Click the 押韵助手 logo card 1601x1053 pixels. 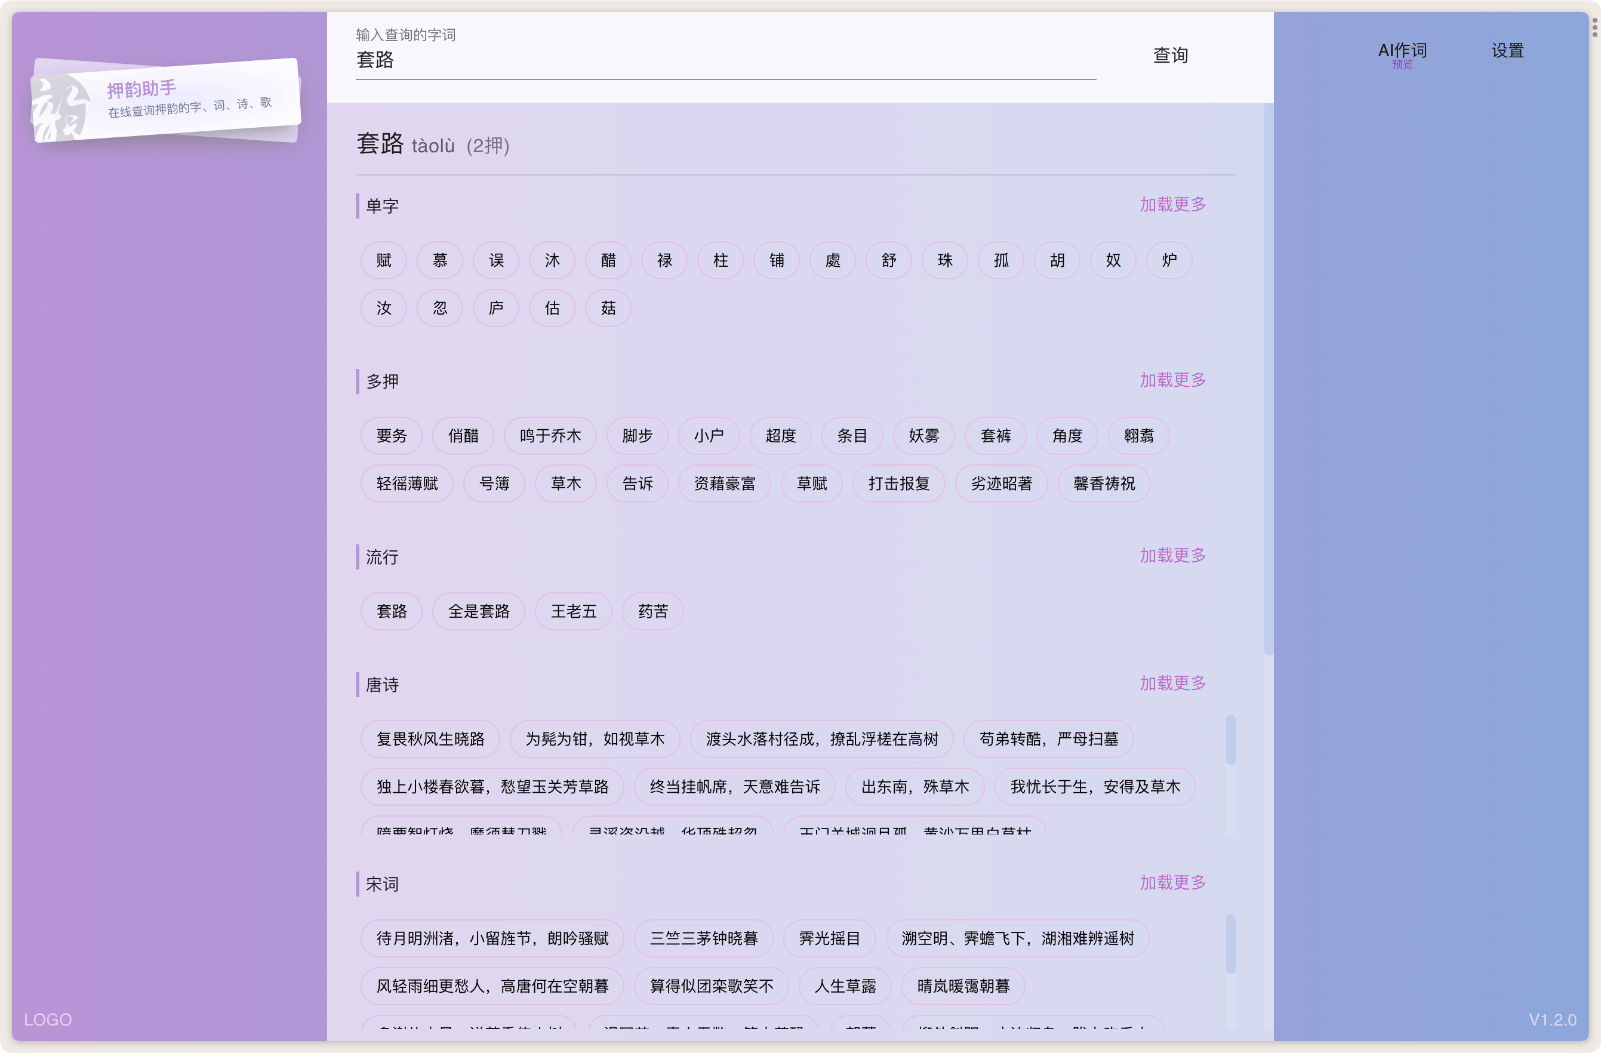tap(166, 100)
